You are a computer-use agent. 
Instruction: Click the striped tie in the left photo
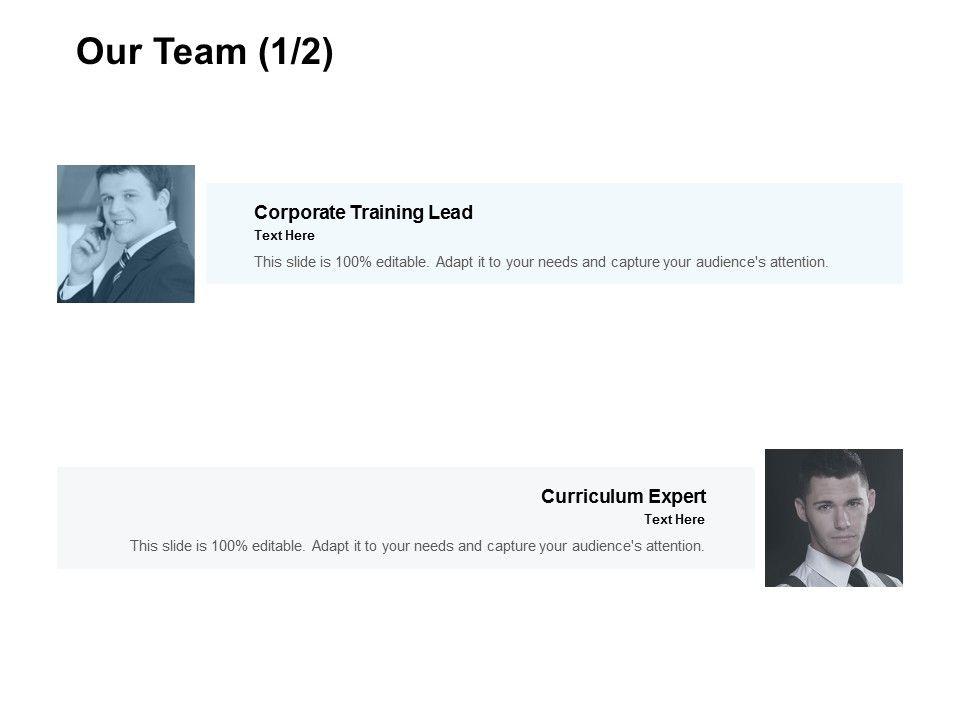point(121,265)
